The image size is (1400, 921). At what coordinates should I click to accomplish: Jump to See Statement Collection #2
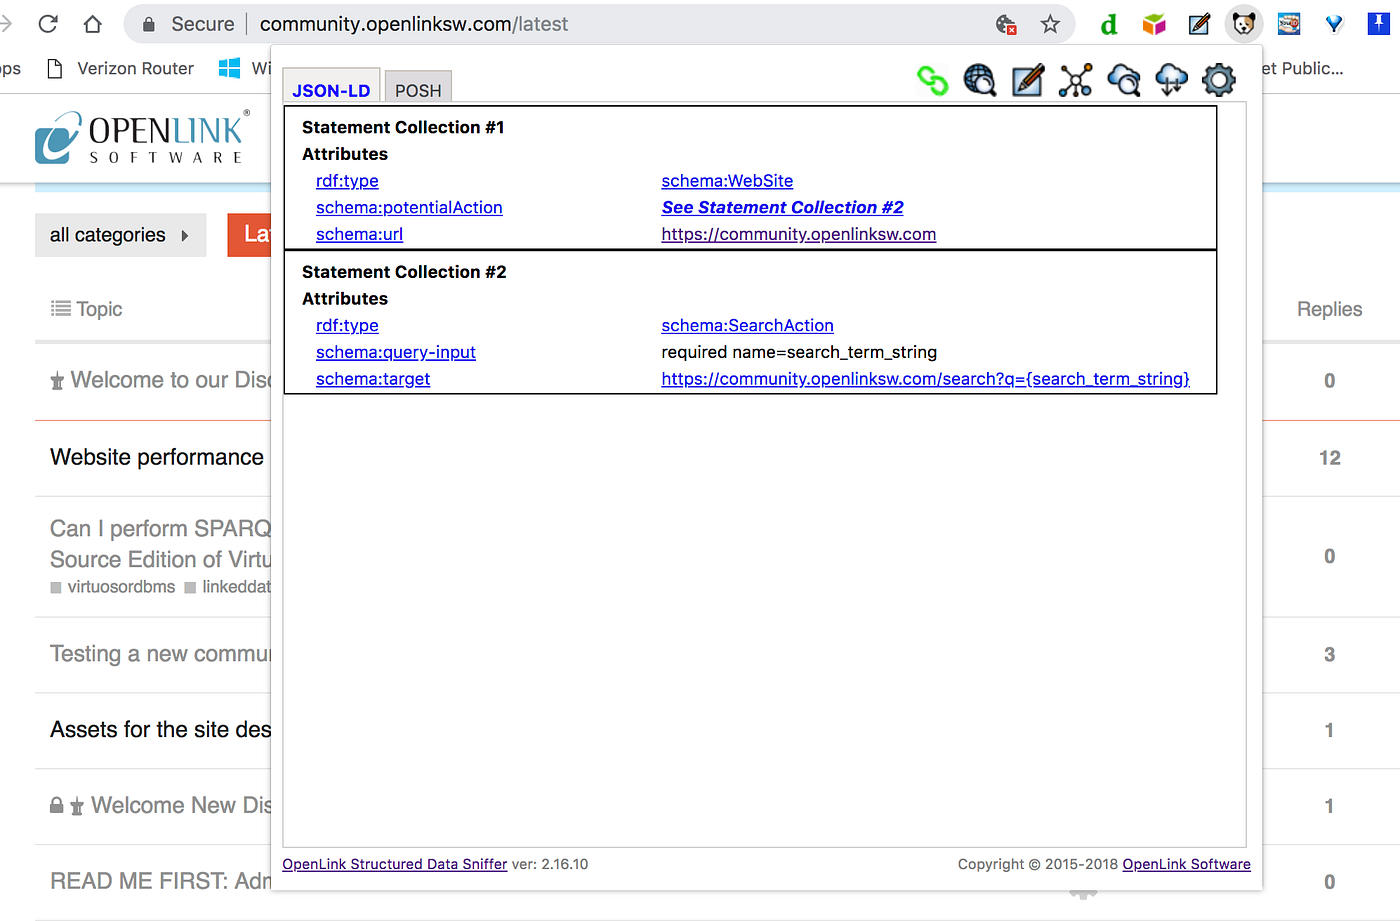point(782,207)
